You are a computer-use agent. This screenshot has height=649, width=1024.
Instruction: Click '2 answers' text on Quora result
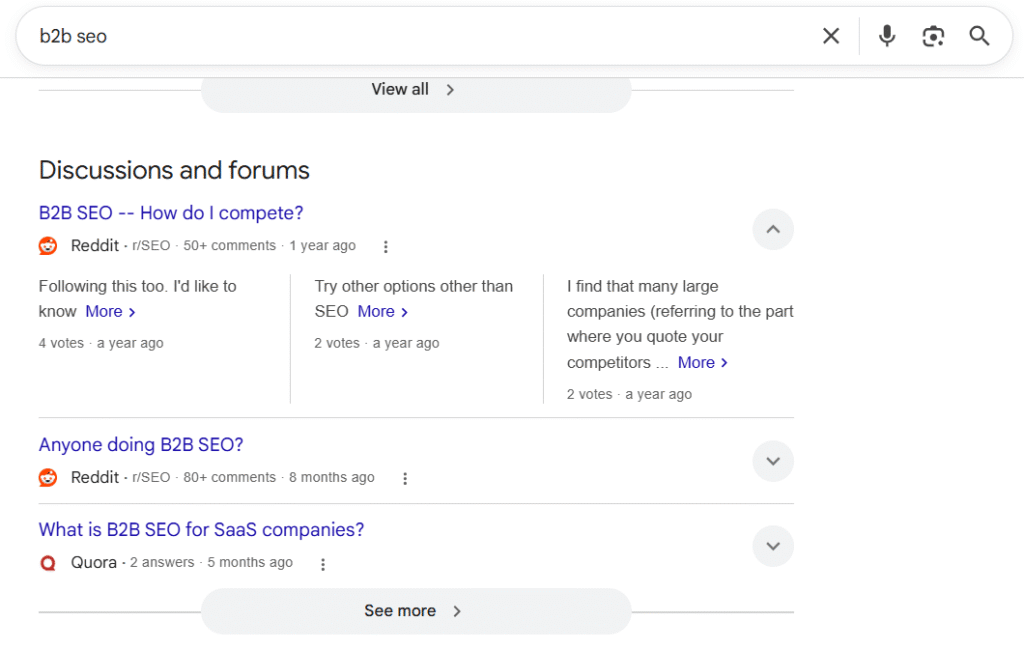(x=162, y=562)
